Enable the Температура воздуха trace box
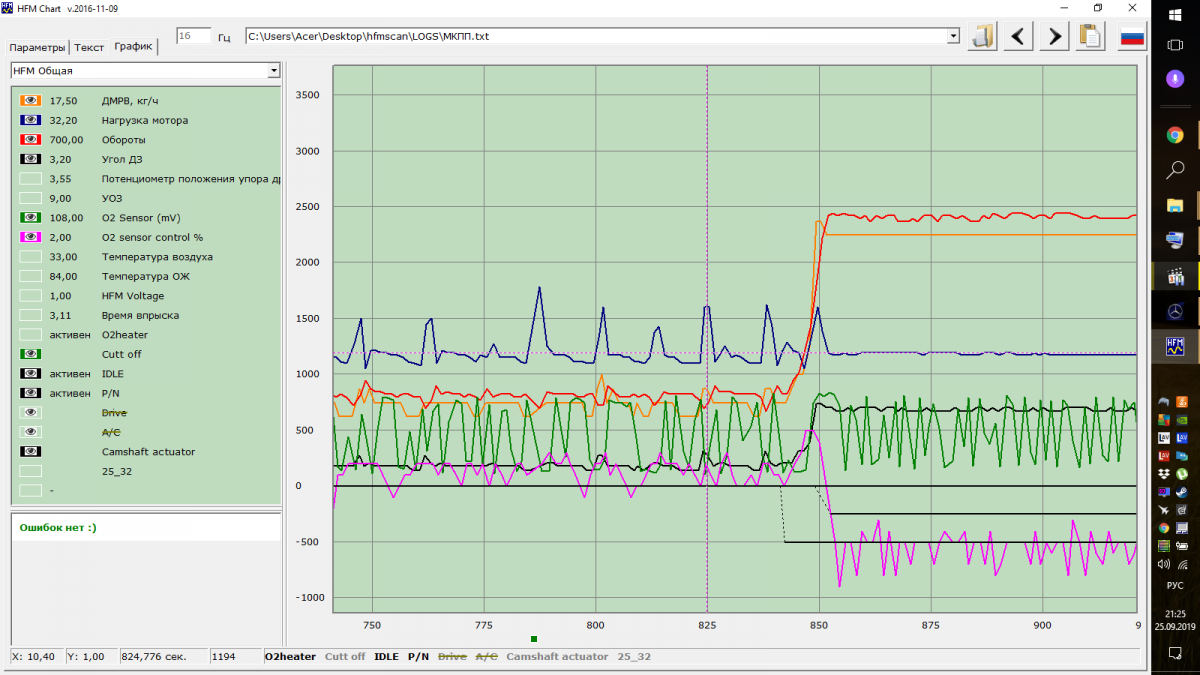1200x675 pixels. pos(30,256)
